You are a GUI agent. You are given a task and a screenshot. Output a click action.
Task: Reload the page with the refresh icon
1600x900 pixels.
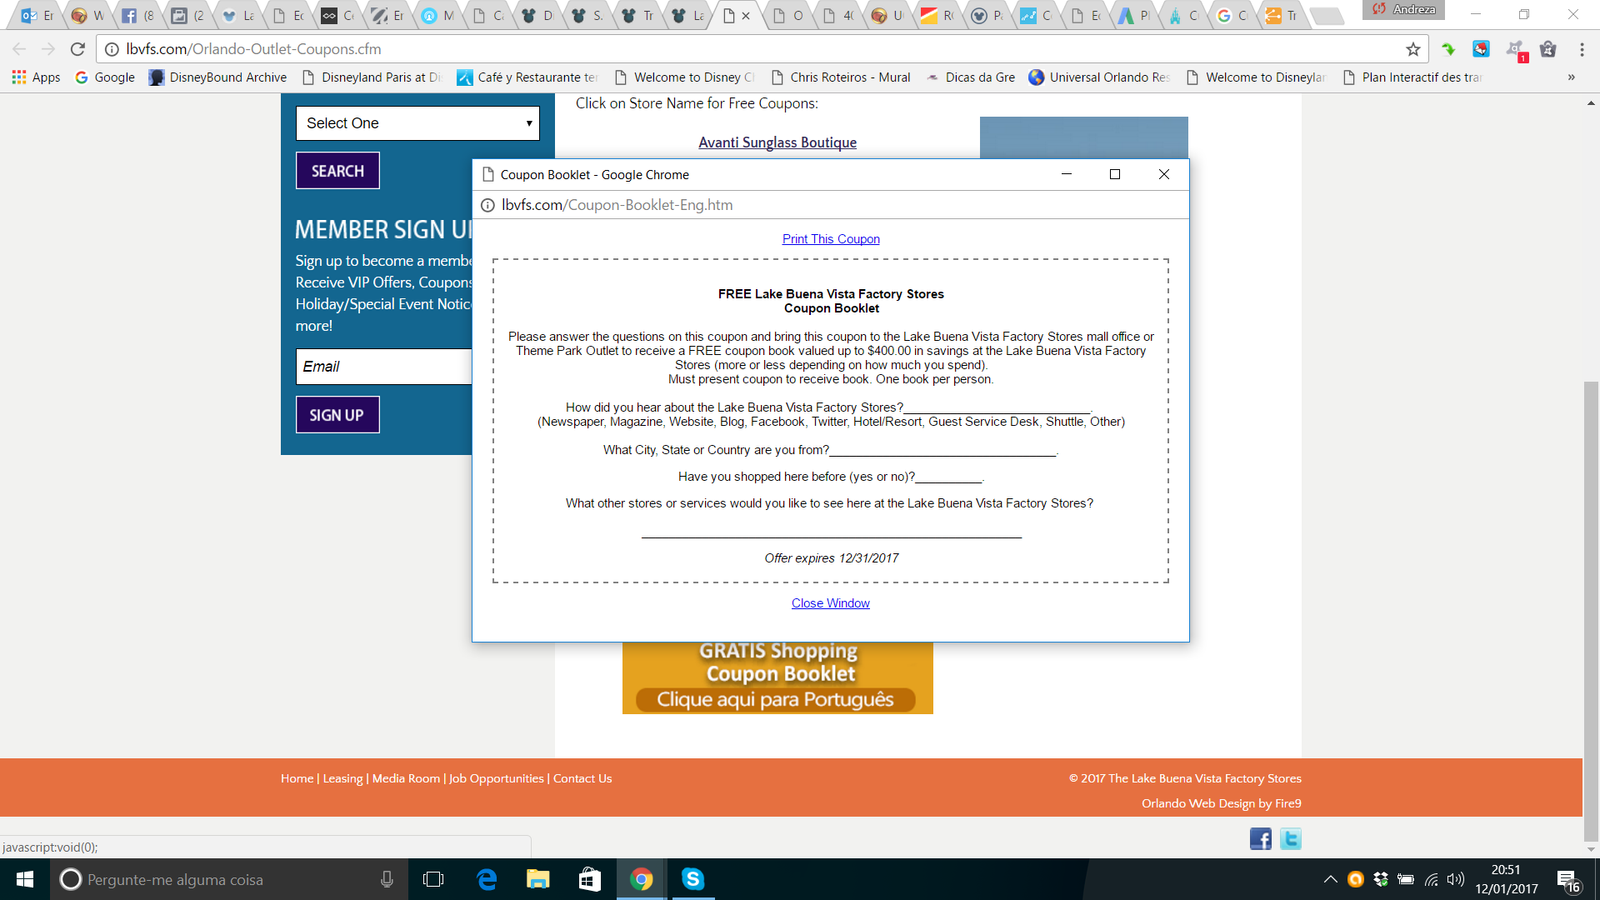tap(78, 48)
